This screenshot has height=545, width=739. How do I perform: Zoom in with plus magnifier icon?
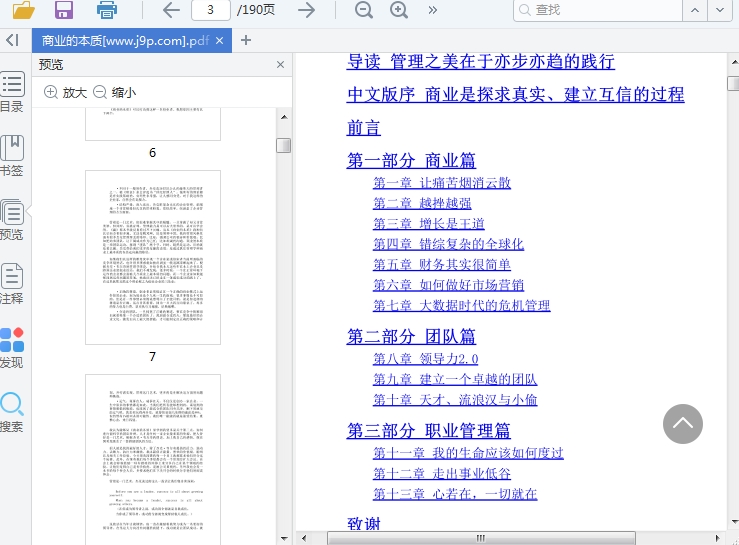(399, 10)
